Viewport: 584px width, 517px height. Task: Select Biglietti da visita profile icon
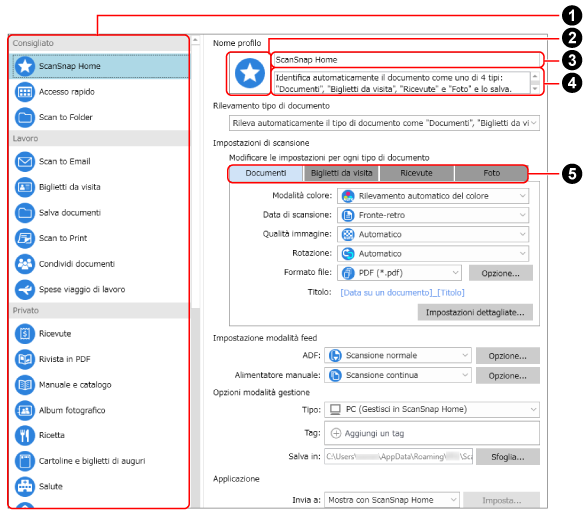pos(25,187)
